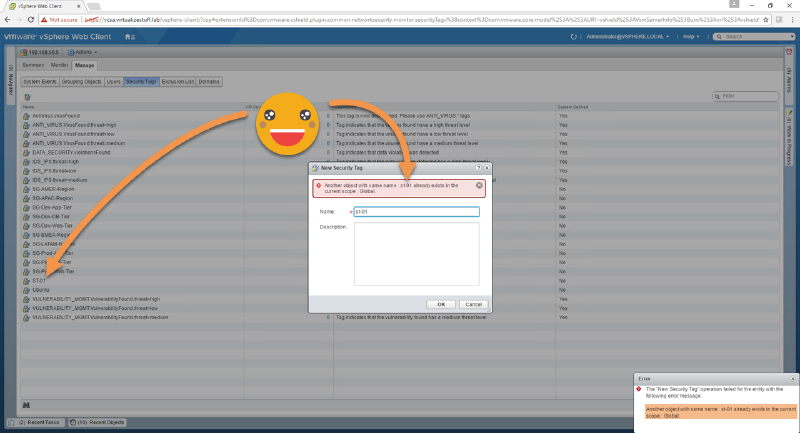
Task: Close the Error notification popup
Action: (792, 379)
